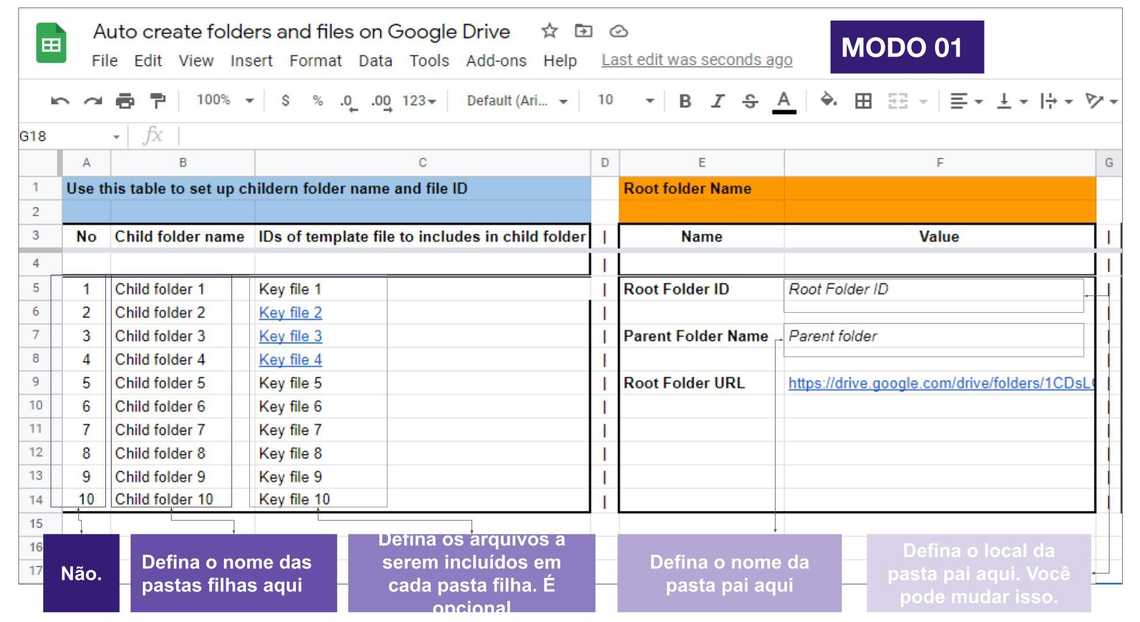Image resolution: width=1140 pixels, height=622 pixels.
Task: Open the Tools menu
Action: (x=429, y=61)
